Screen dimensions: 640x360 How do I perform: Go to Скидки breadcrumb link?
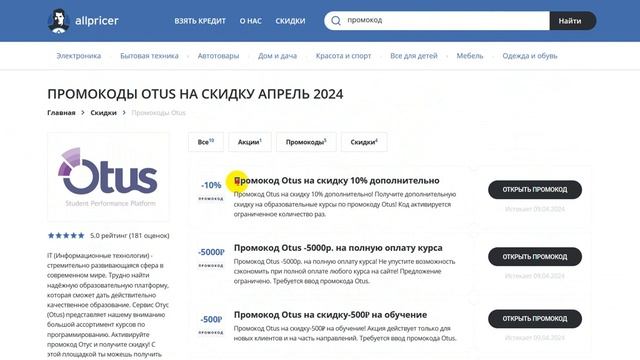tap(103, 113)
